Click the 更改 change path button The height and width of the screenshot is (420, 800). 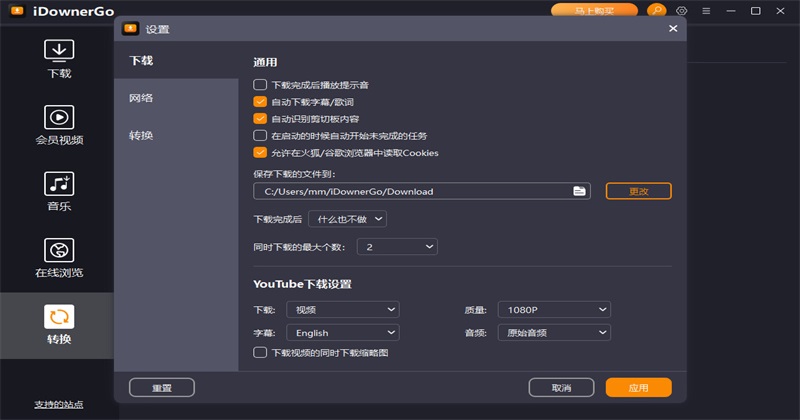click(x=638, y=191)
